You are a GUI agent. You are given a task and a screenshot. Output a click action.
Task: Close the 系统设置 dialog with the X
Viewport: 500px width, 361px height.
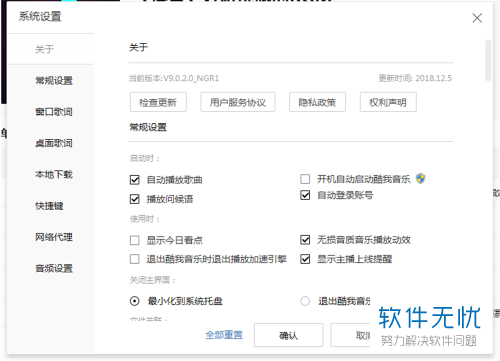(x=477, y=18)
